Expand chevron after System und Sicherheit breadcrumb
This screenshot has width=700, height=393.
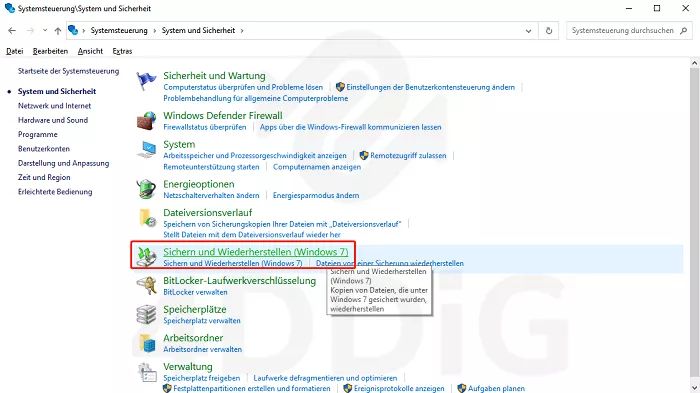[x=242, y=31]
